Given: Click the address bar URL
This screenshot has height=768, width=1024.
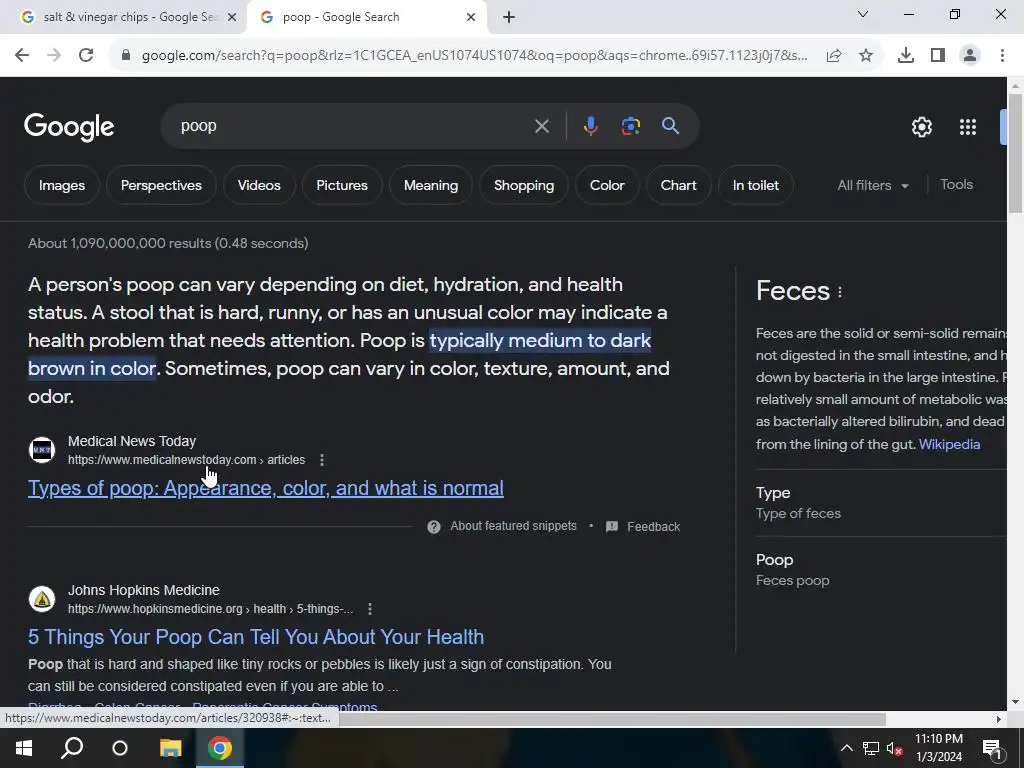Looking at the screenshot, I should [x=475, y=56].
